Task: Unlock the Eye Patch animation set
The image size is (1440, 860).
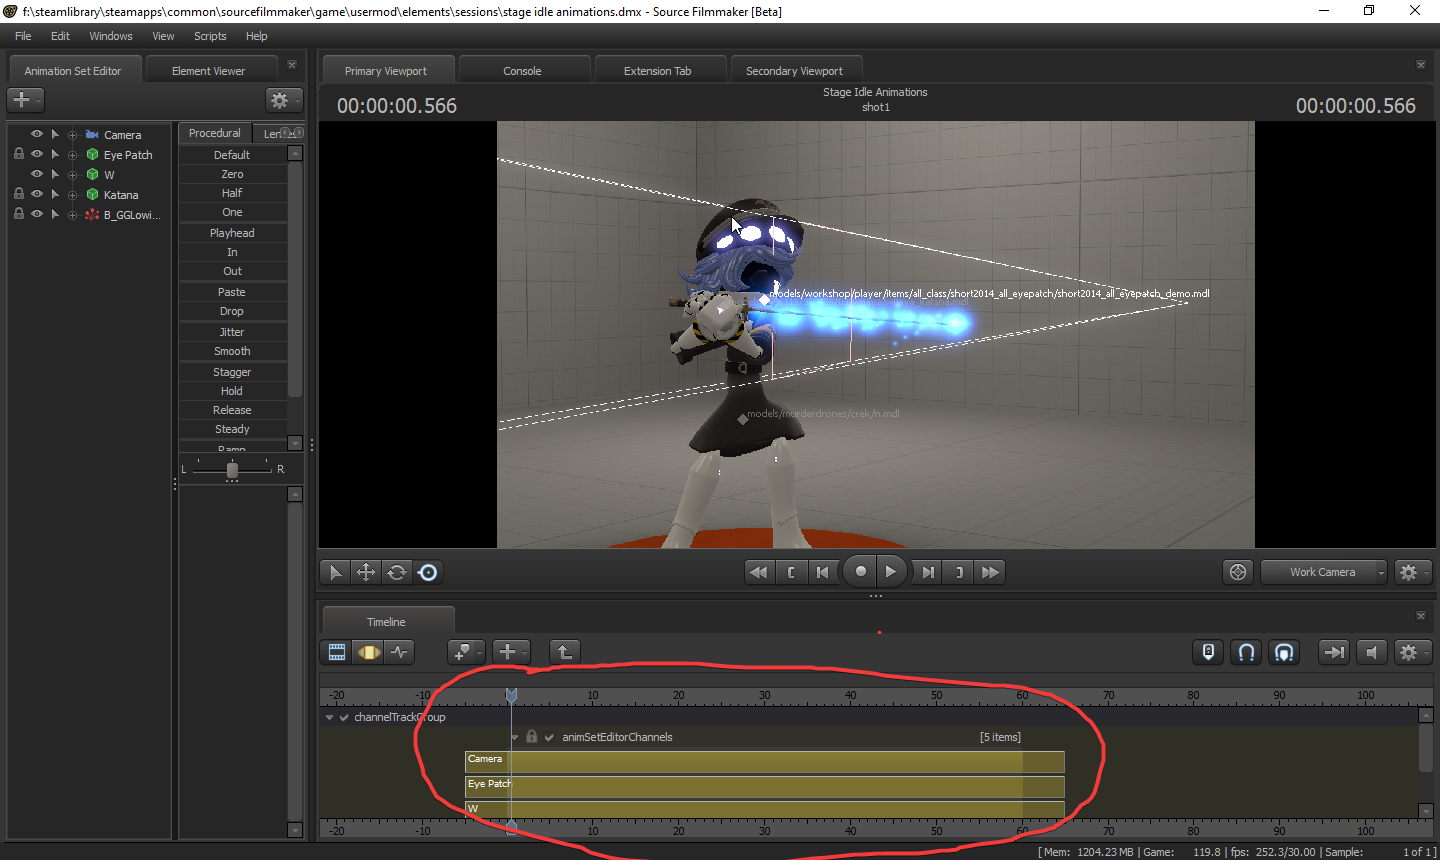Action: [18, 154]
